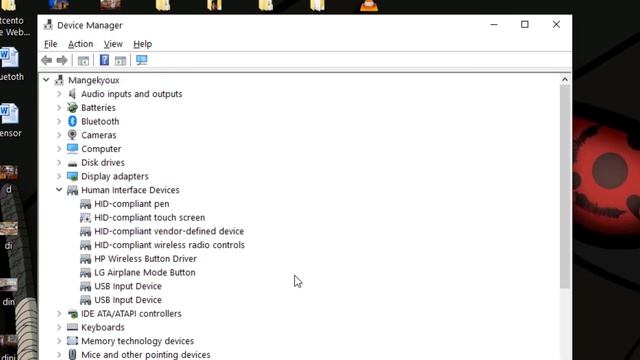The width and height of the screenshot is (640, 360).
Task: Click Scan for hardware changes monitor icon
Action: (x=142, y=60)
